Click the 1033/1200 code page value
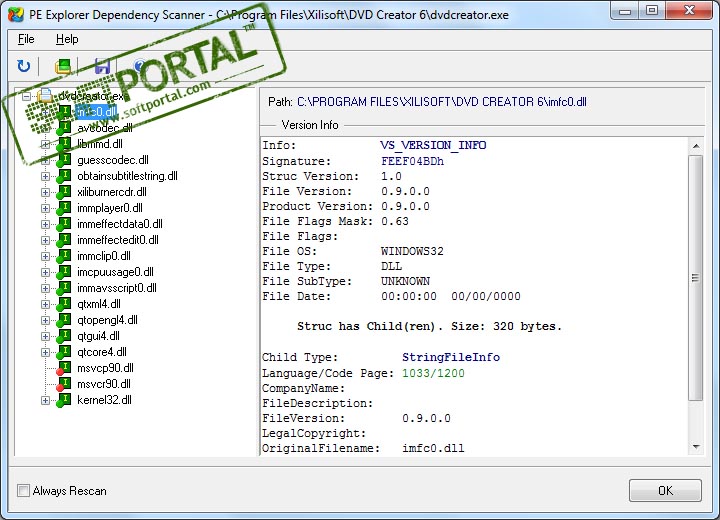This screenshot has width=720, height=520. click(433, 373)
